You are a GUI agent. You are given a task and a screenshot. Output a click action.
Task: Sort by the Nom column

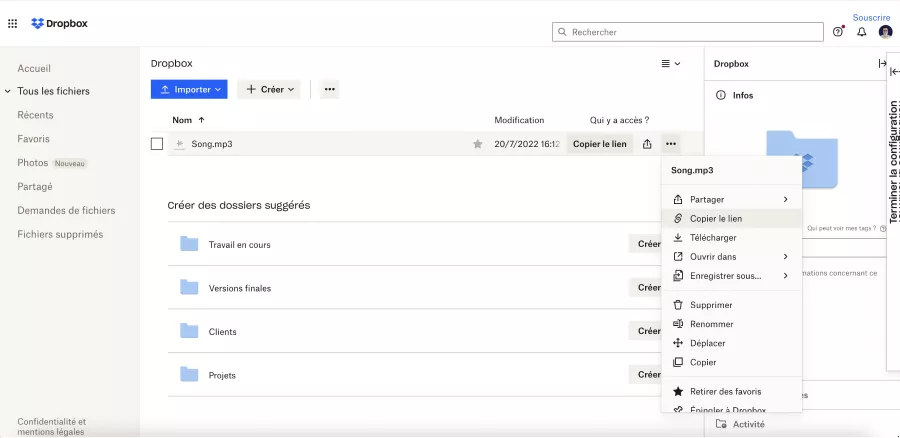tap(188, 120)
